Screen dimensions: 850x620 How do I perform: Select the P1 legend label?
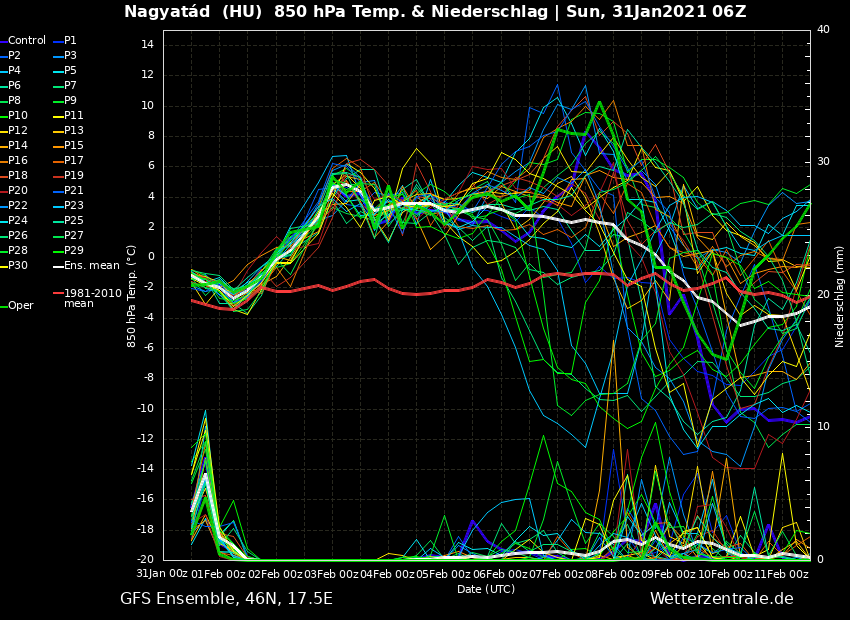pyautogui.click(x=70, y=41)
